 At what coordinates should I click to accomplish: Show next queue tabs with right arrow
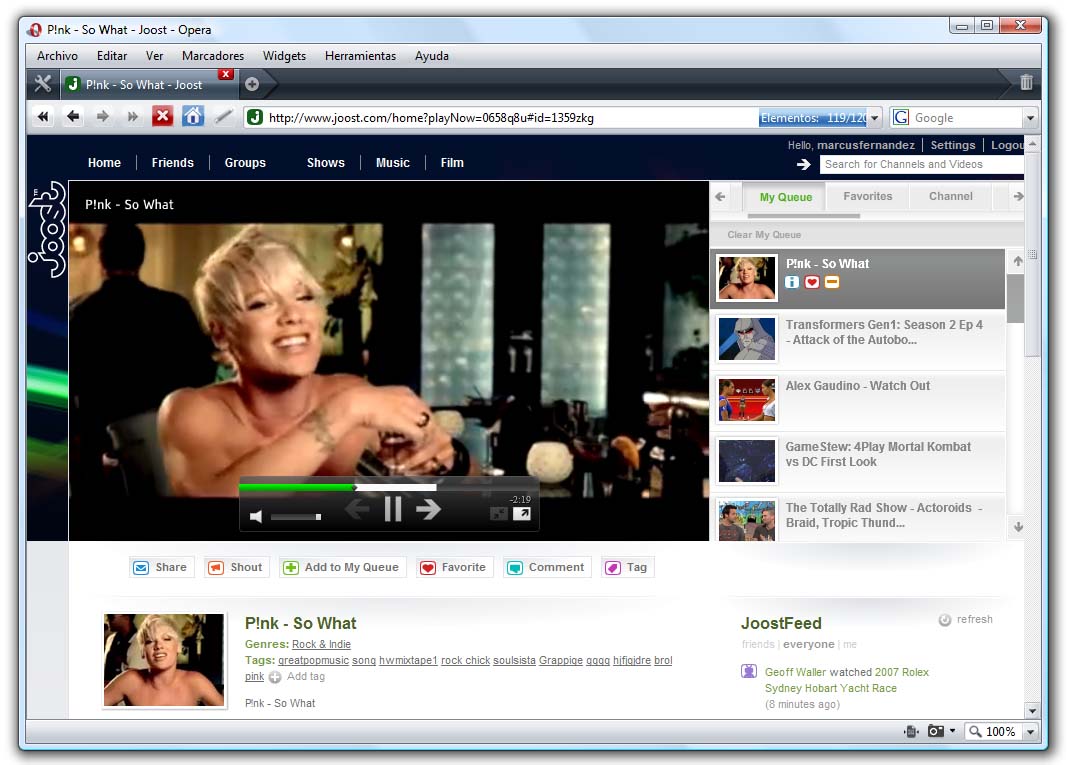[1018, 196]
